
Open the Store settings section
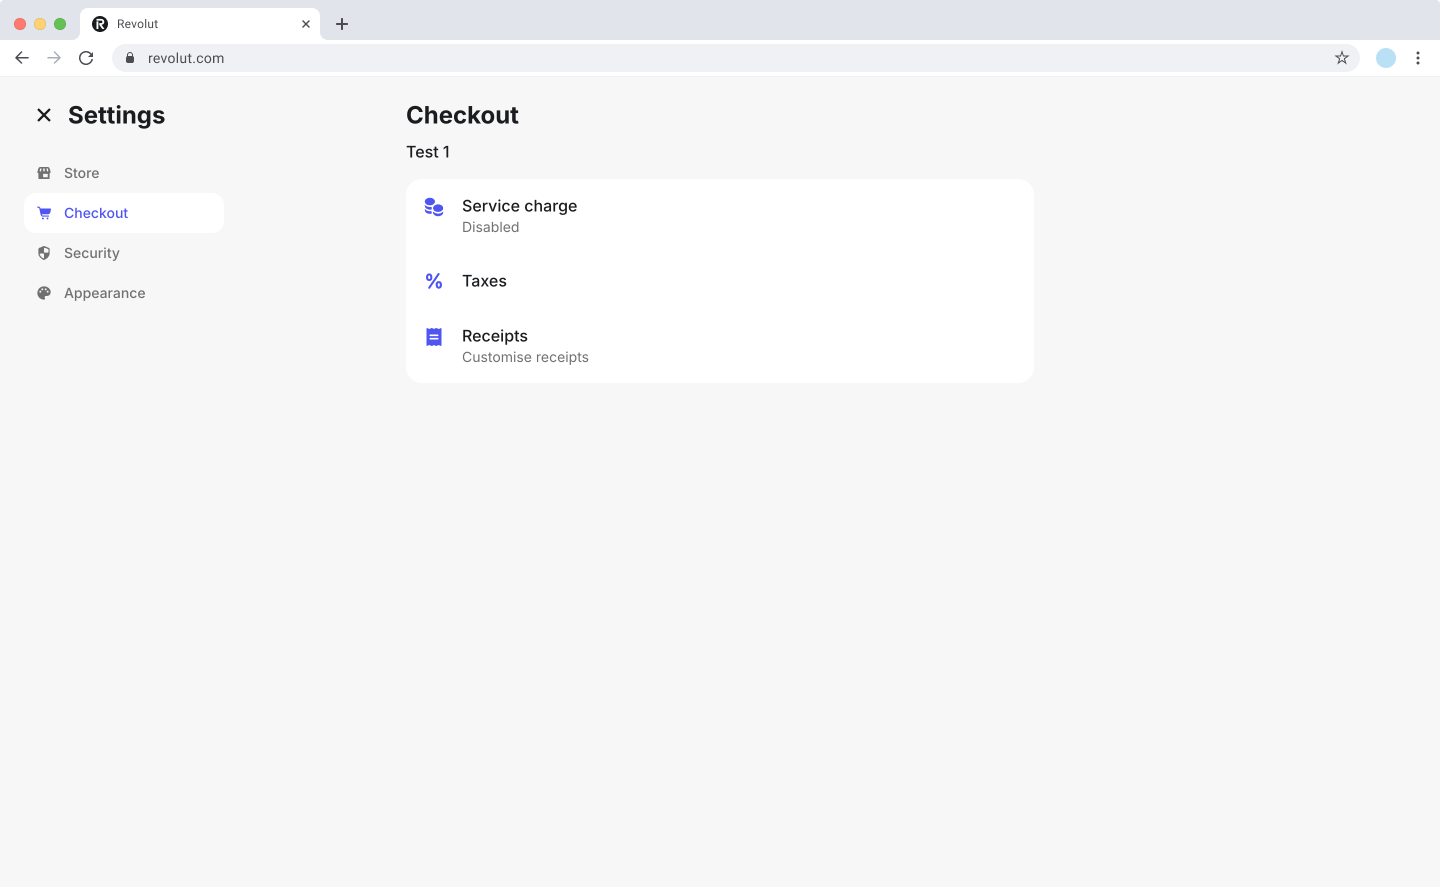(82, 173)
